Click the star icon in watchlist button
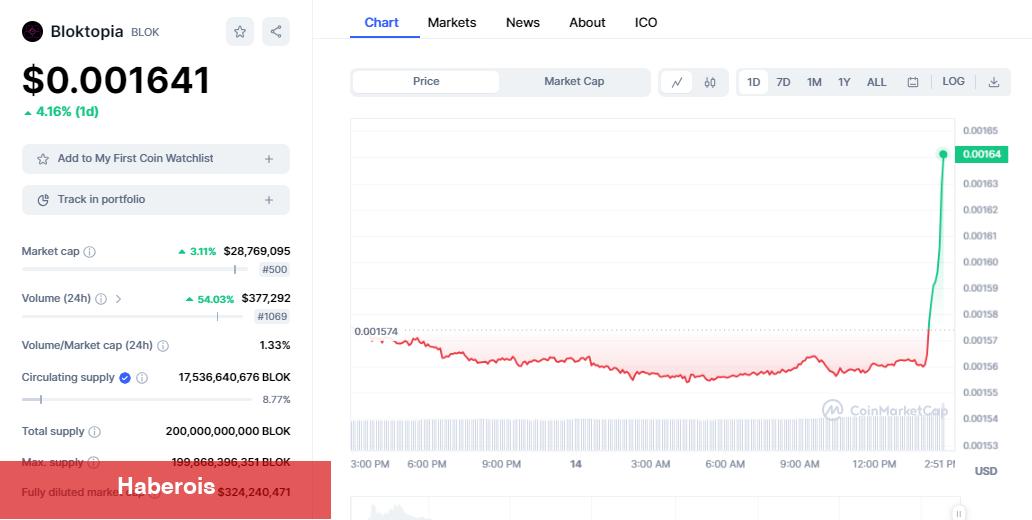1032x520 pixels. [43, 159]
